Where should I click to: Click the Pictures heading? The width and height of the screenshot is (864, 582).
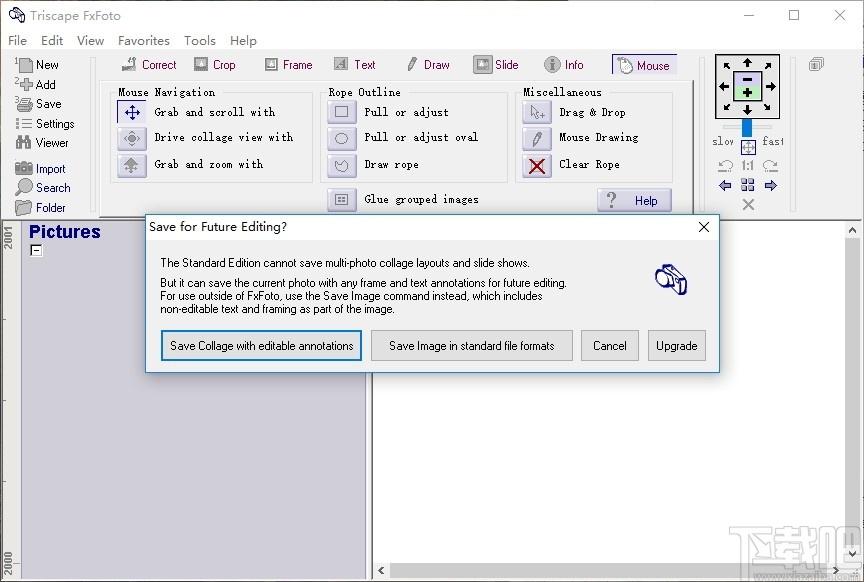click(x=64, y=231)
